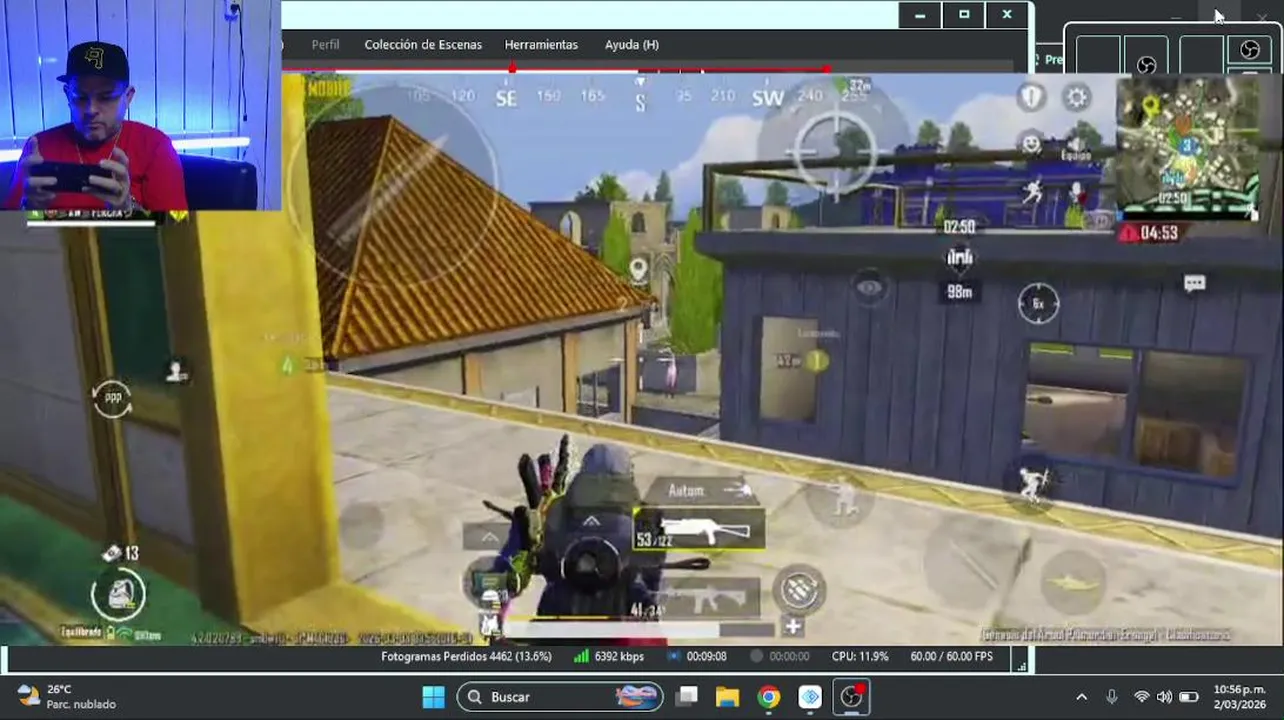Tap the Equilibrado mode round icon
The image size is (1284, 720).
point(118,594)
